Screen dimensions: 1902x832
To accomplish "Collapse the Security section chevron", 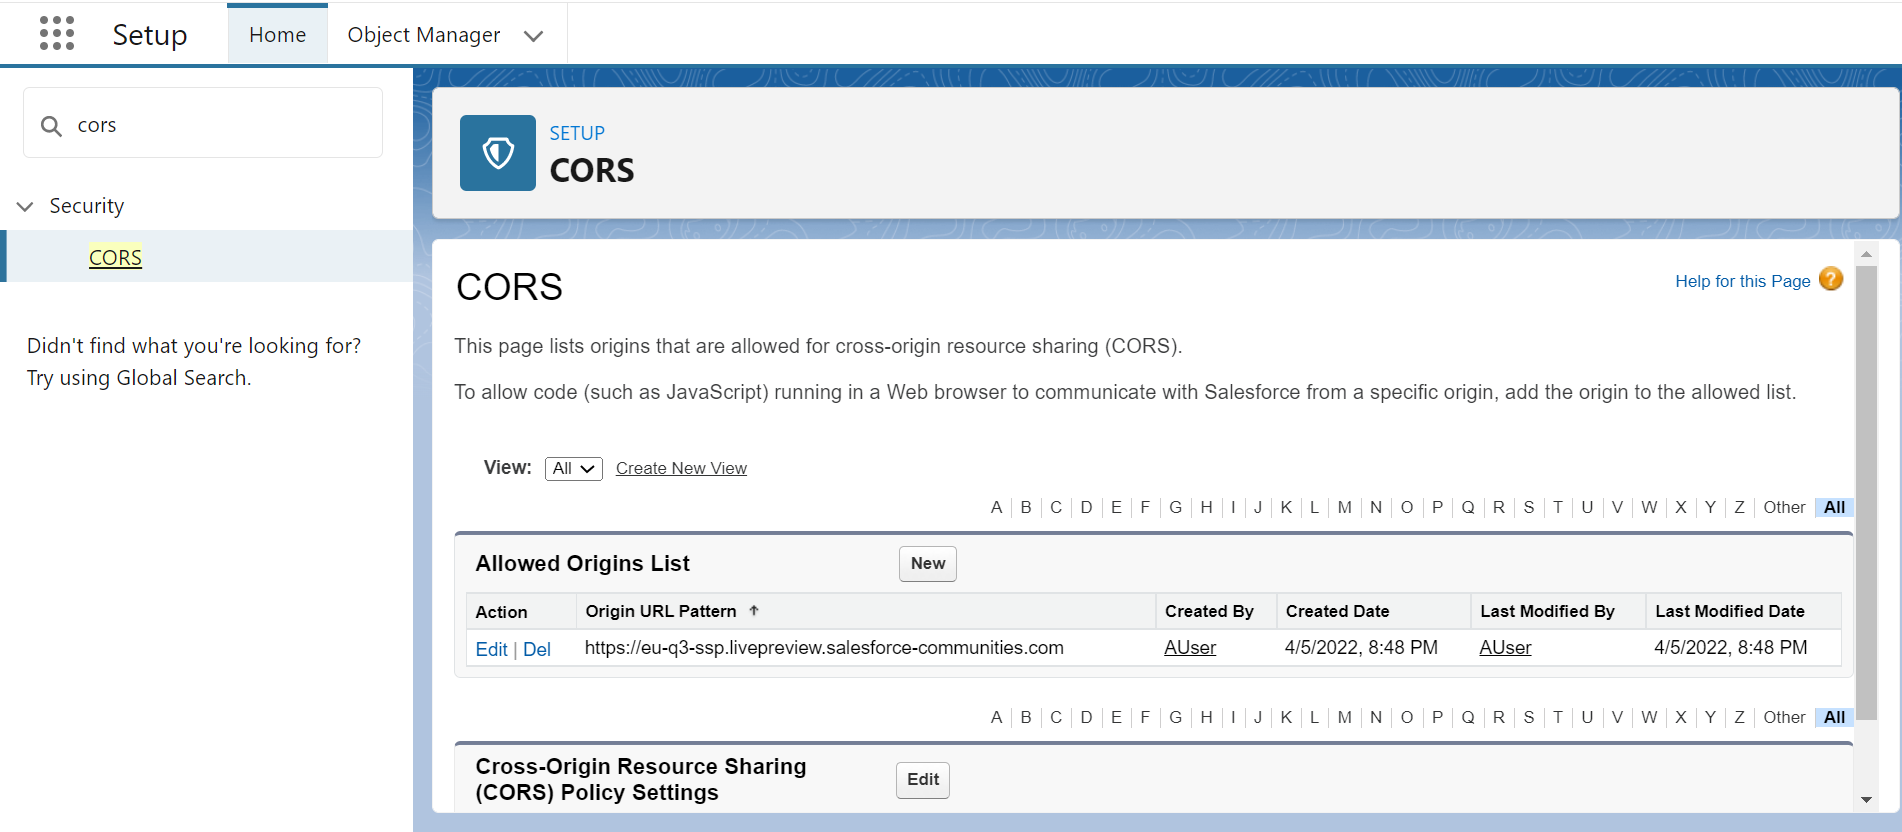I will coord(25,206).
